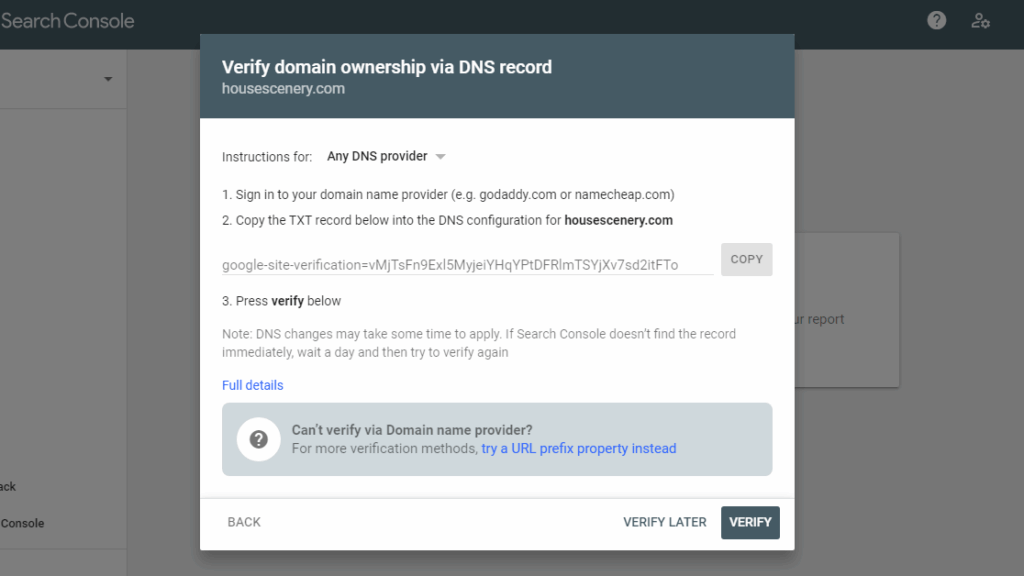1024x576 pixels.
Task: Open the Help icon in top bar
Action: pyautogui.click(x=936, y=20)
